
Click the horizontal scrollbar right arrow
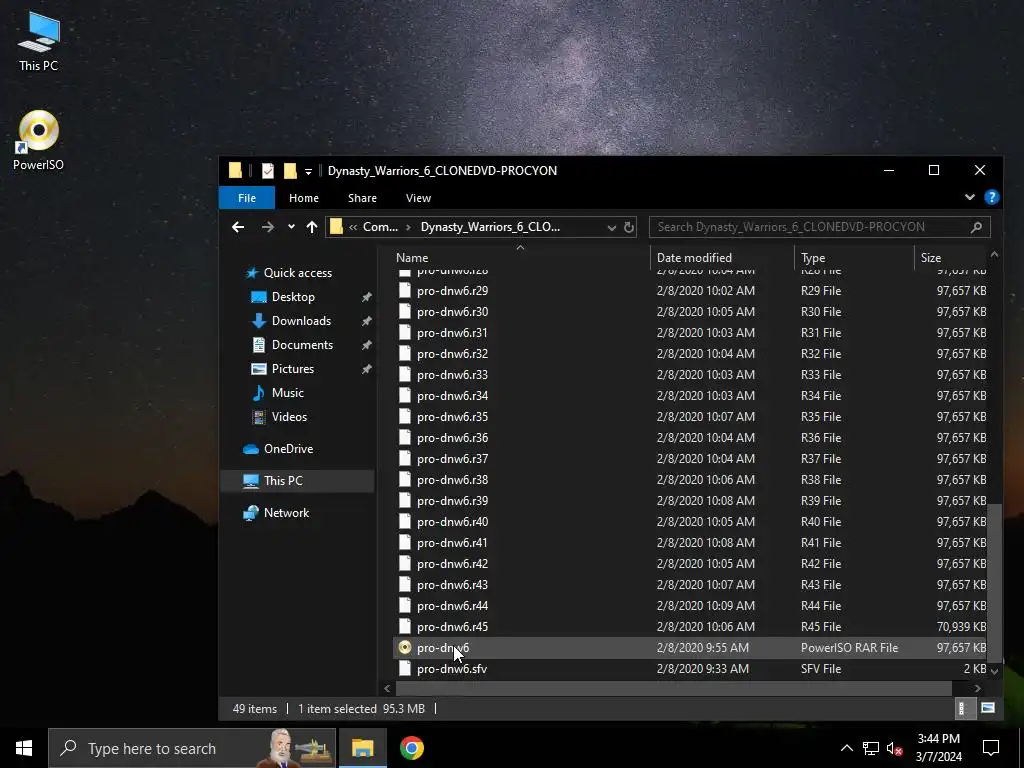[978, 688]
